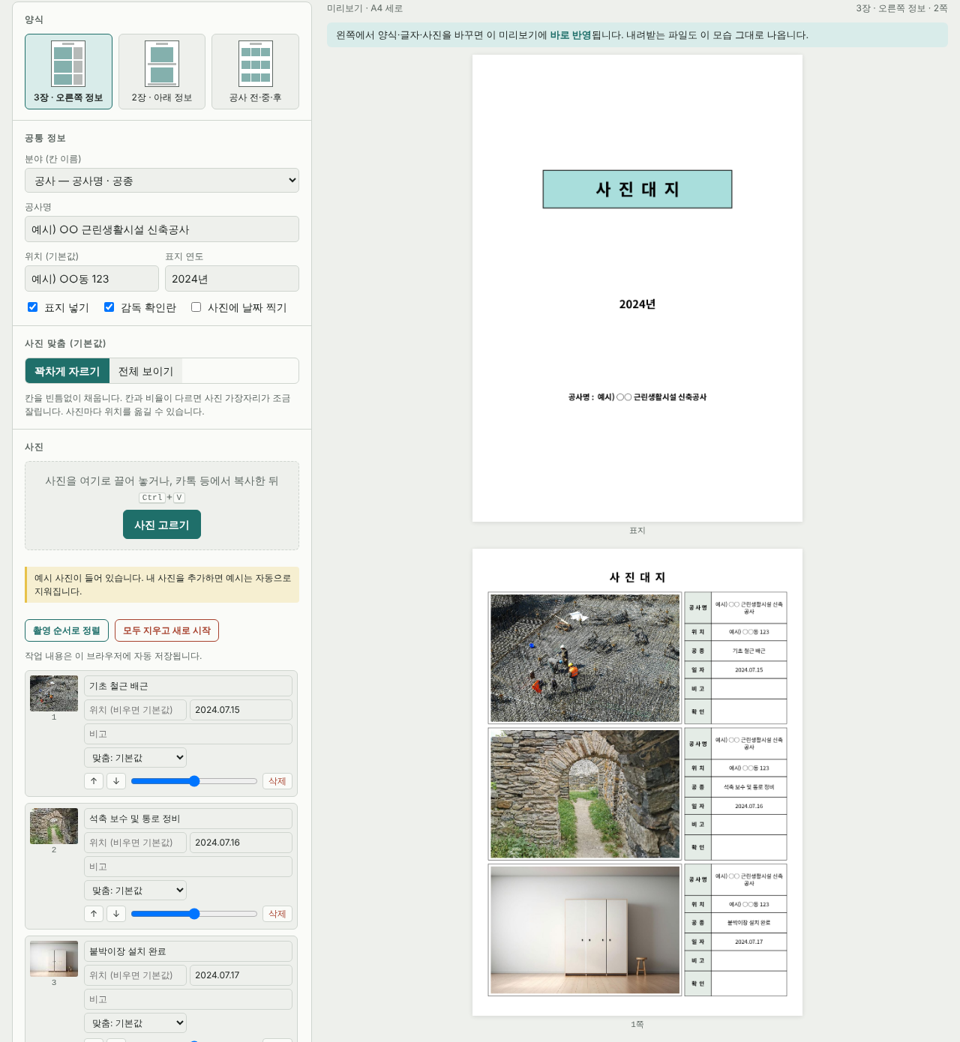Toggle the 표지 넣기 checkbox

33,307
